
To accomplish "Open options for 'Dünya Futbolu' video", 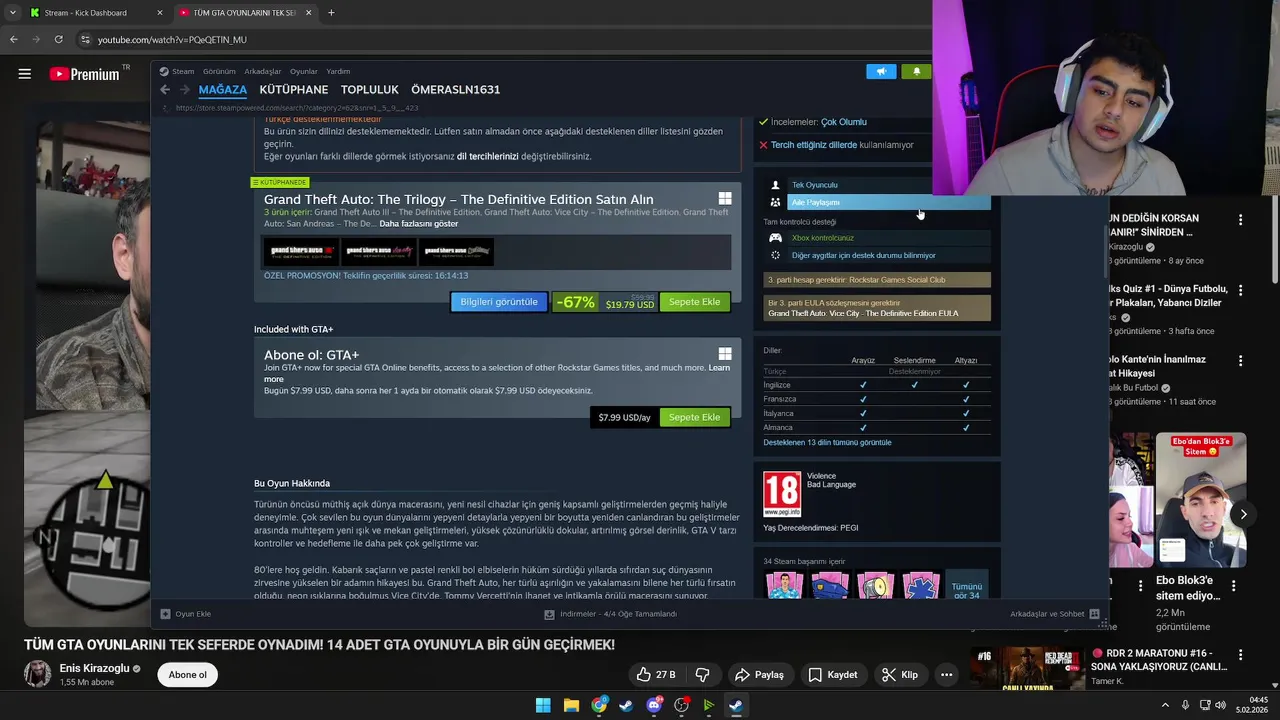I will [1241, 291].
